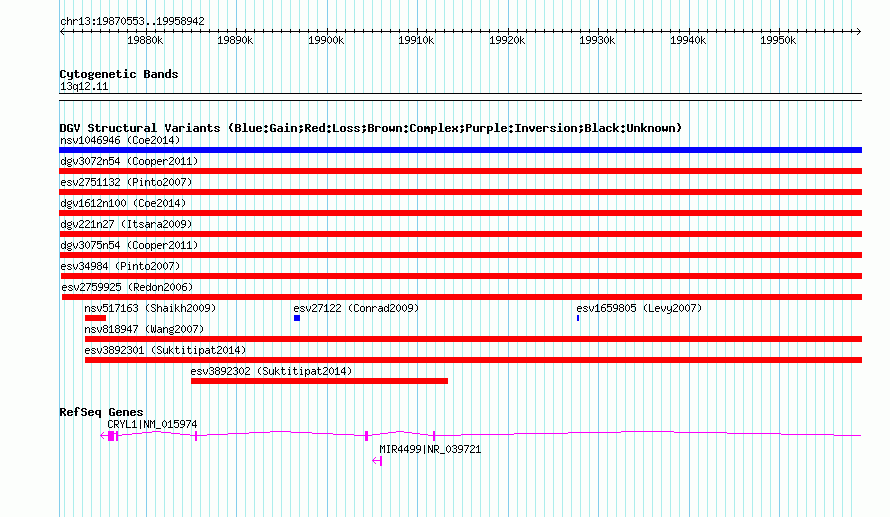The image size is (890, 517).
Task: Open the esv27122 (Conrad2009) variant
Action: point(356,308)
